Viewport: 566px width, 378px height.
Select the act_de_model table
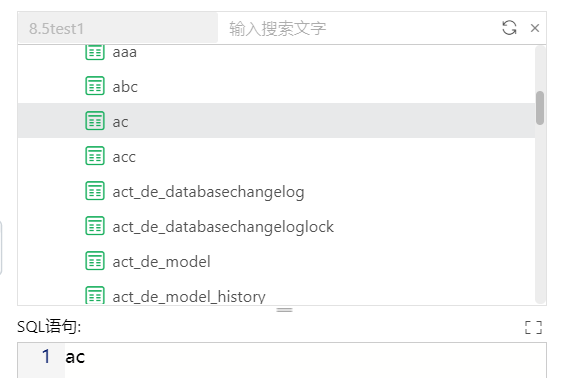coord(277,261)
